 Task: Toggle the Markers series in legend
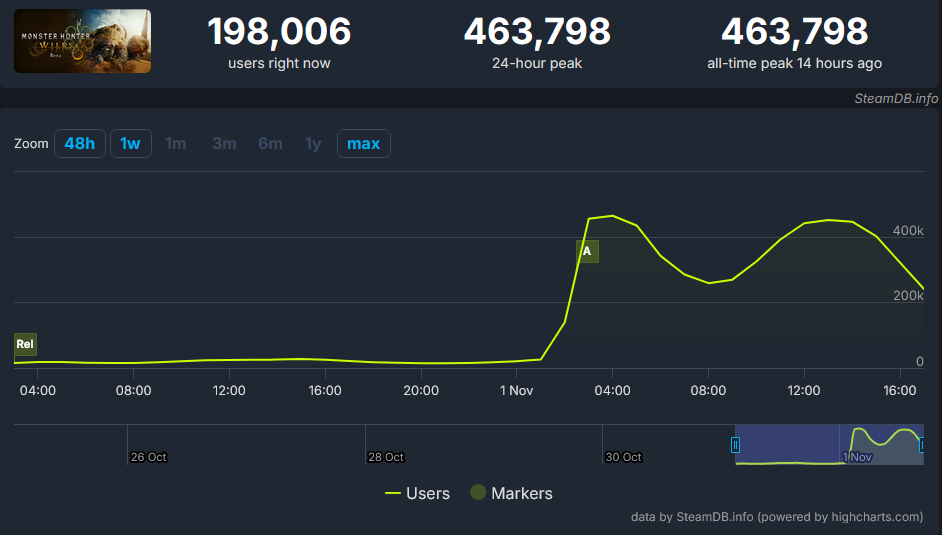pyautogui.click(x=511, y=493)
